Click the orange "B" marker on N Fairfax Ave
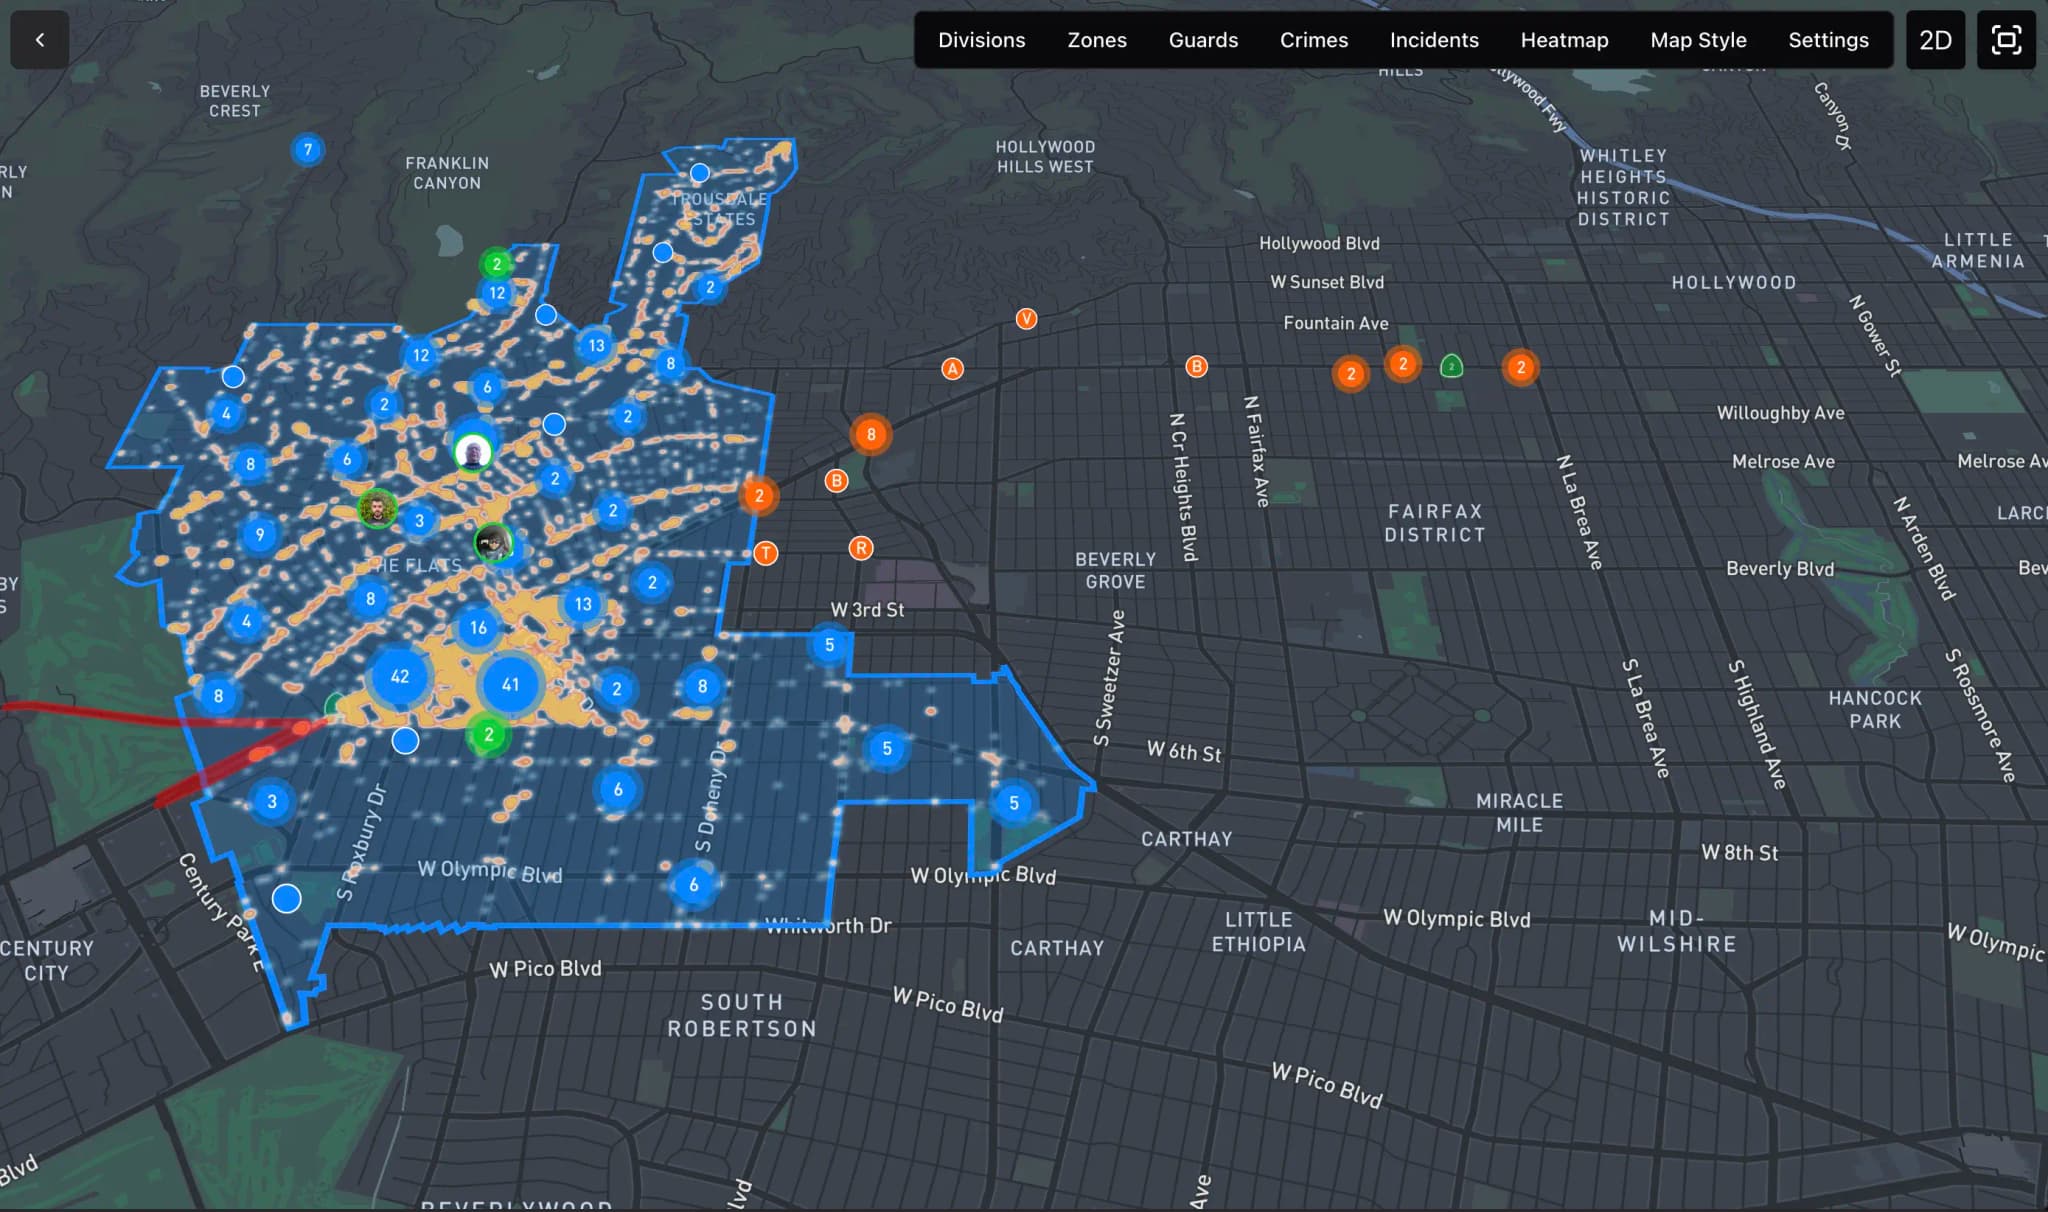 pyautogui.click(x=1196, y=366)
